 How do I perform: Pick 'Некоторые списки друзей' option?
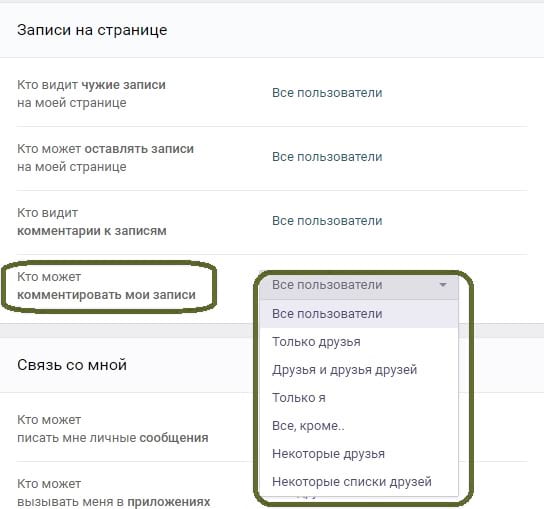pos(359,482)
